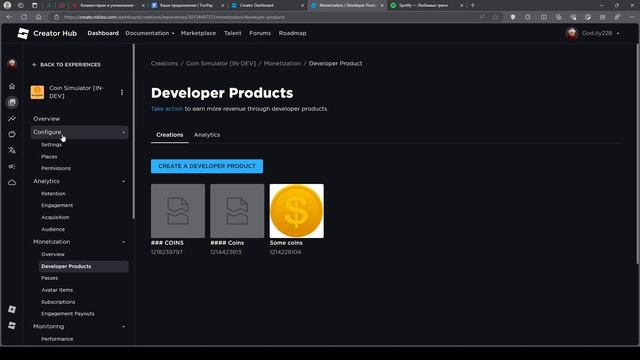
Task: Click the Translation icon in left rail
Action: click(x=12, y=150)
